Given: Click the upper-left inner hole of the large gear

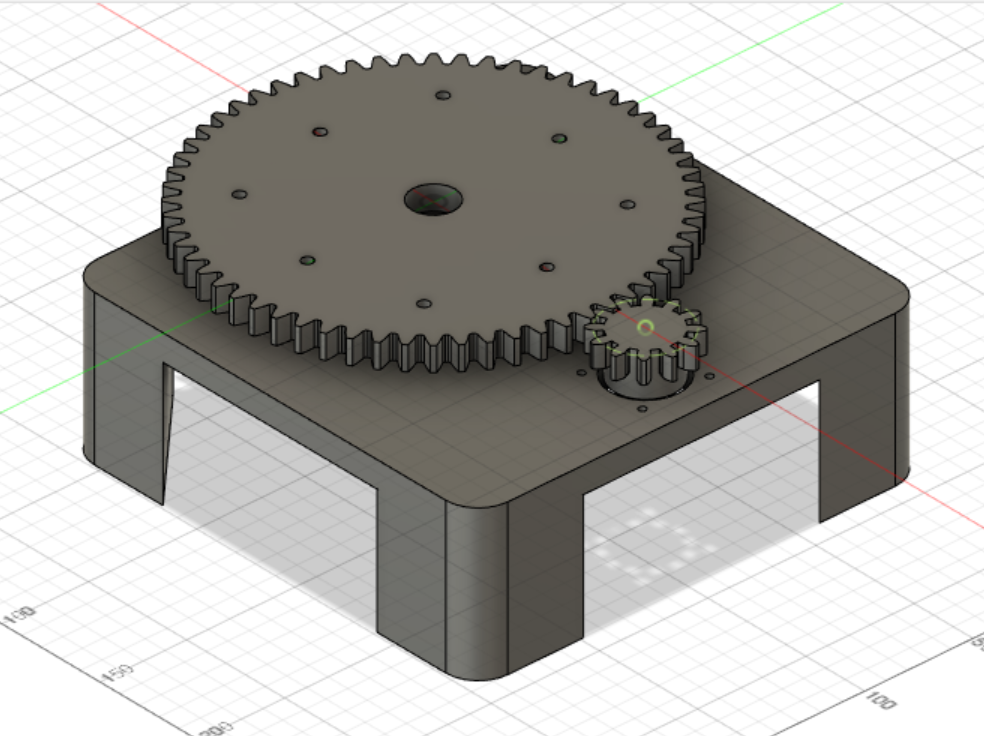Looking at the screenshot, I should pos(320,131).
